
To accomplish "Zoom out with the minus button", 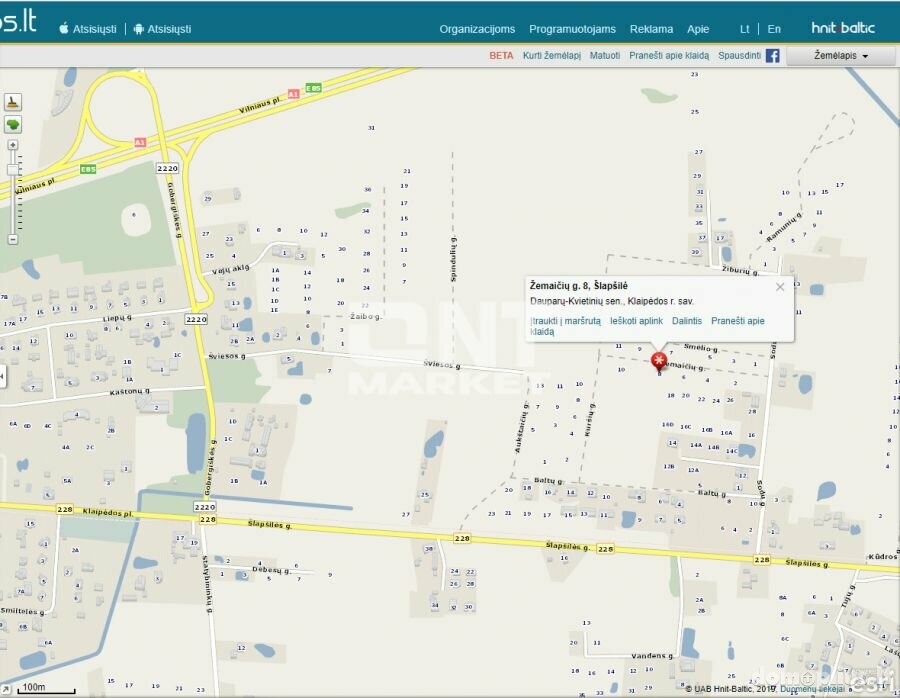I will [13, 239].
